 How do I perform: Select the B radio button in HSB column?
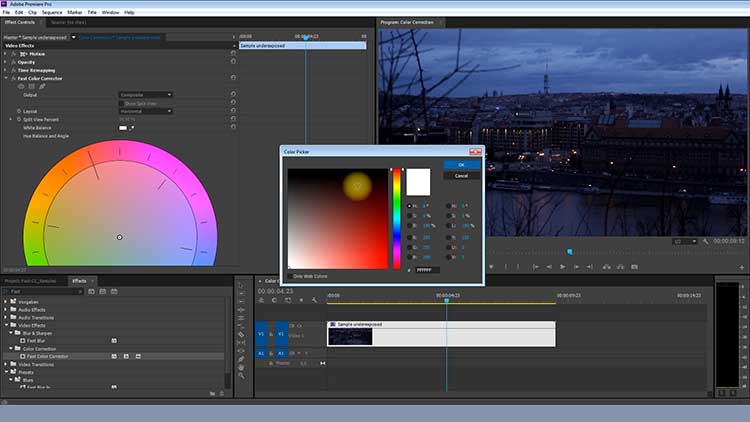point(409,225)
